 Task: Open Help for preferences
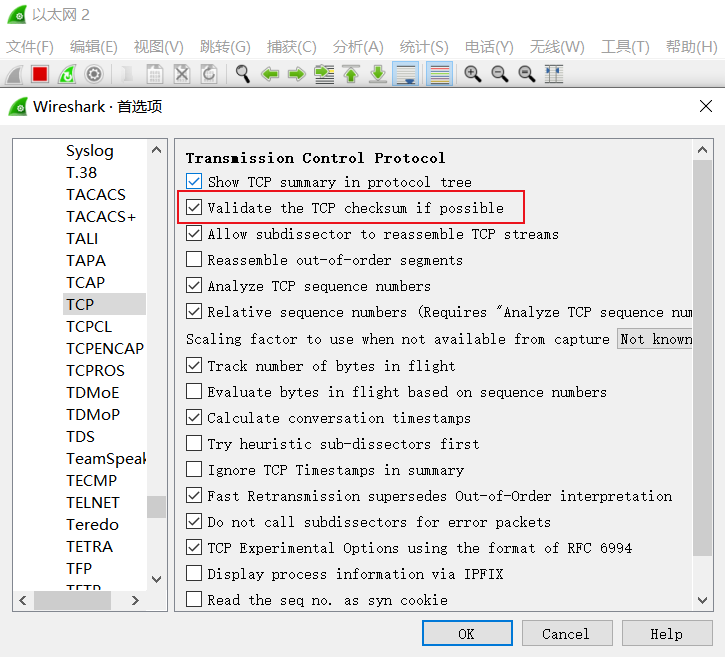(x=667, y=633)
